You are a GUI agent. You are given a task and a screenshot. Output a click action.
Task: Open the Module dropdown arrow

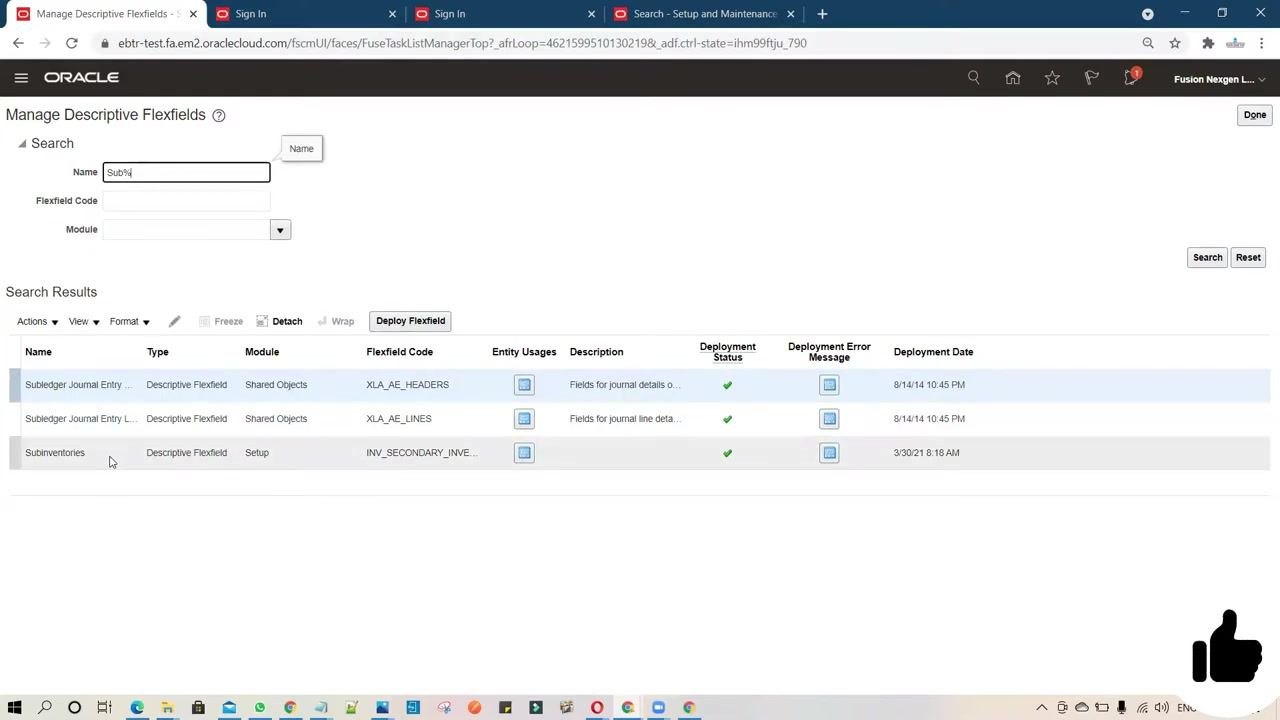pos(280,230)
